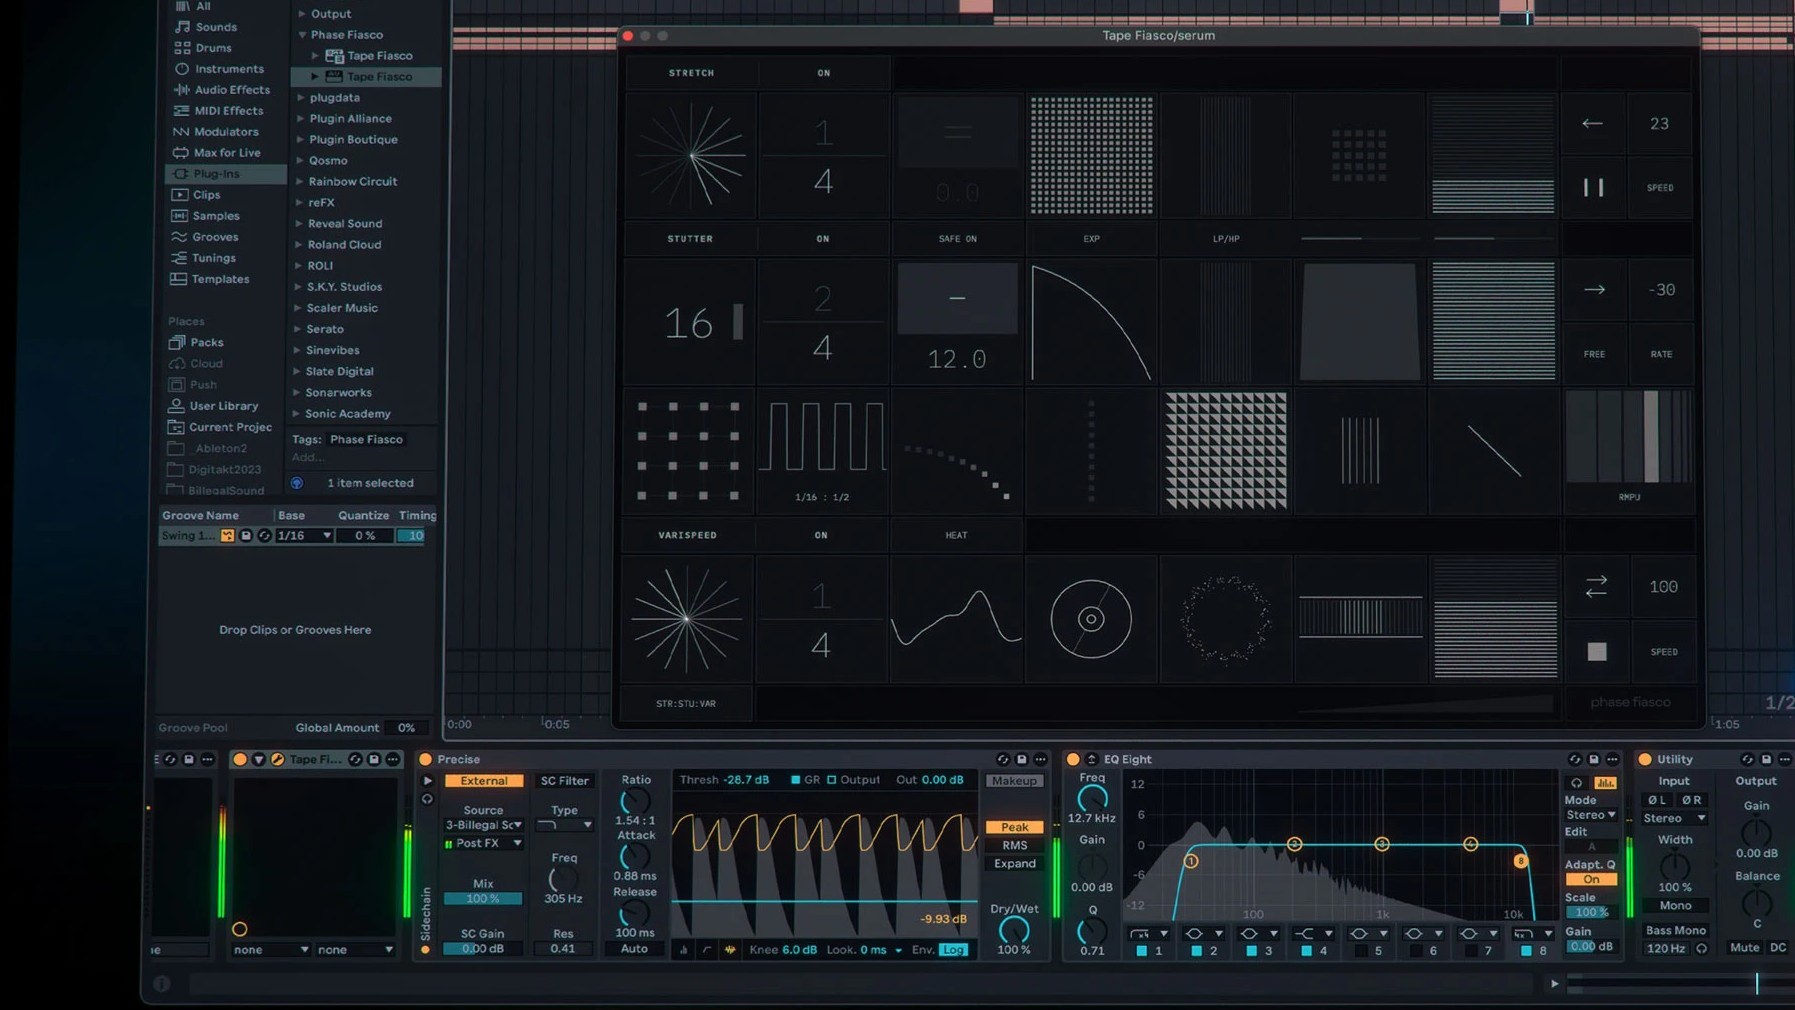This screenshot has height=1010, width=1795.
Task: Toggle Stutter ON switch
Action: tap(822, 239)
